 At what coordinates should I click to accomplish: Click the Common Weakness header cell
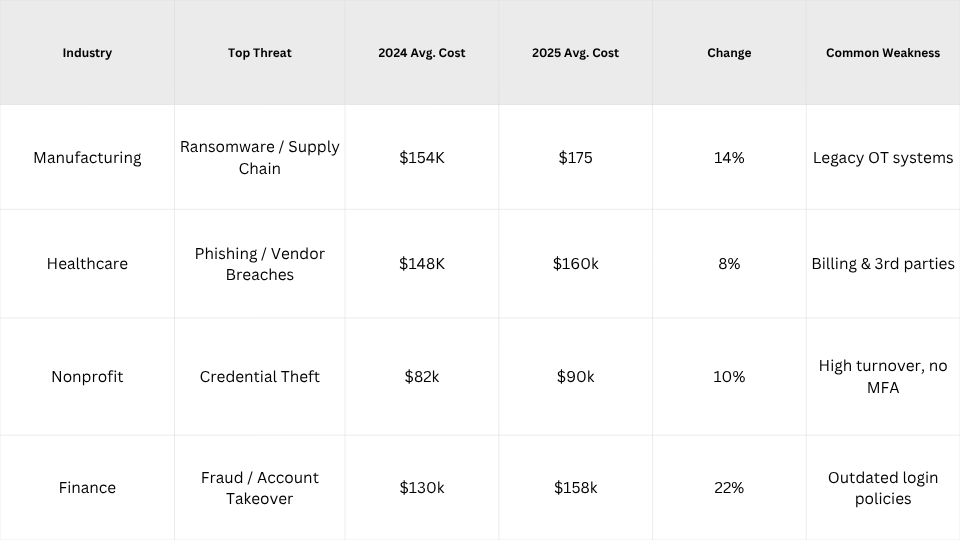coord(883,53)
